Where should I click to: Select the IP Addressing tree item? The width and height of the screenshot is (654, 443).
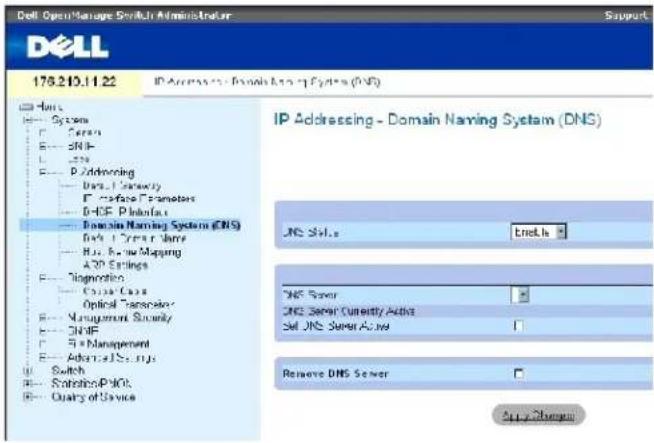tap(102, 172)
